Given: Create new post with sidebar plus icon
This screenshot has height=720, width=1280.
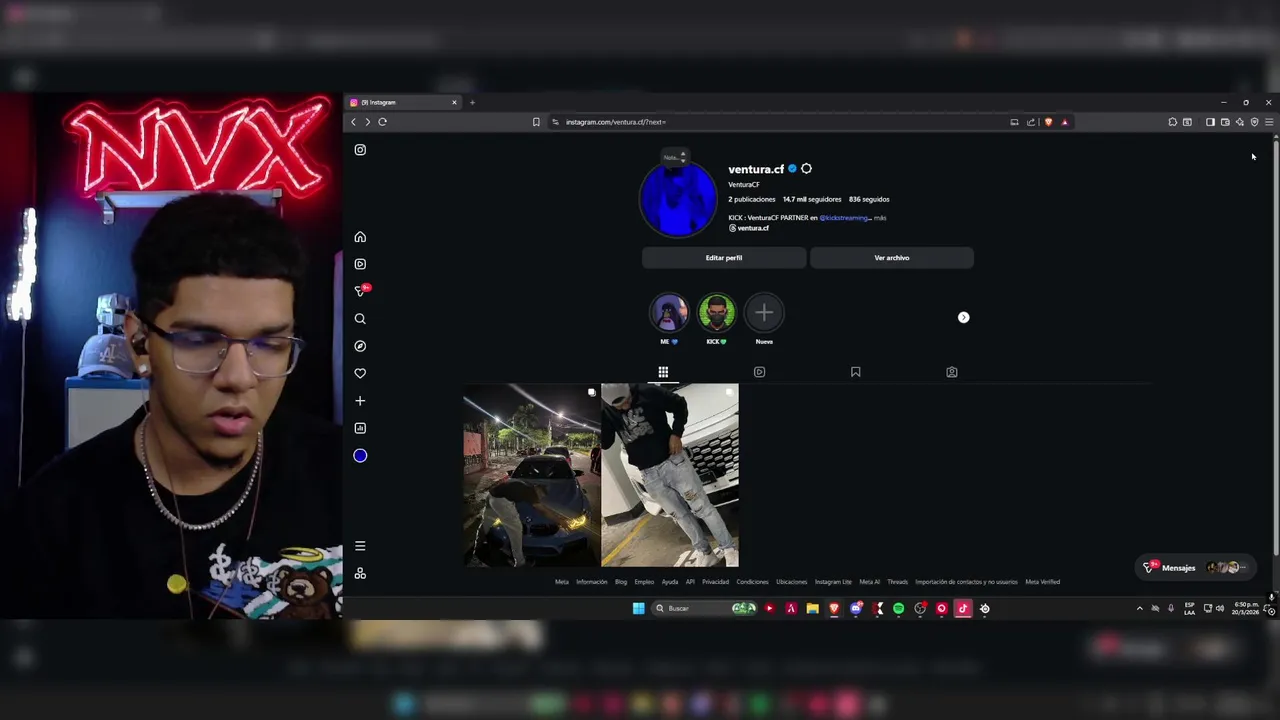Looking at the screenshot, I should (360, 401).
